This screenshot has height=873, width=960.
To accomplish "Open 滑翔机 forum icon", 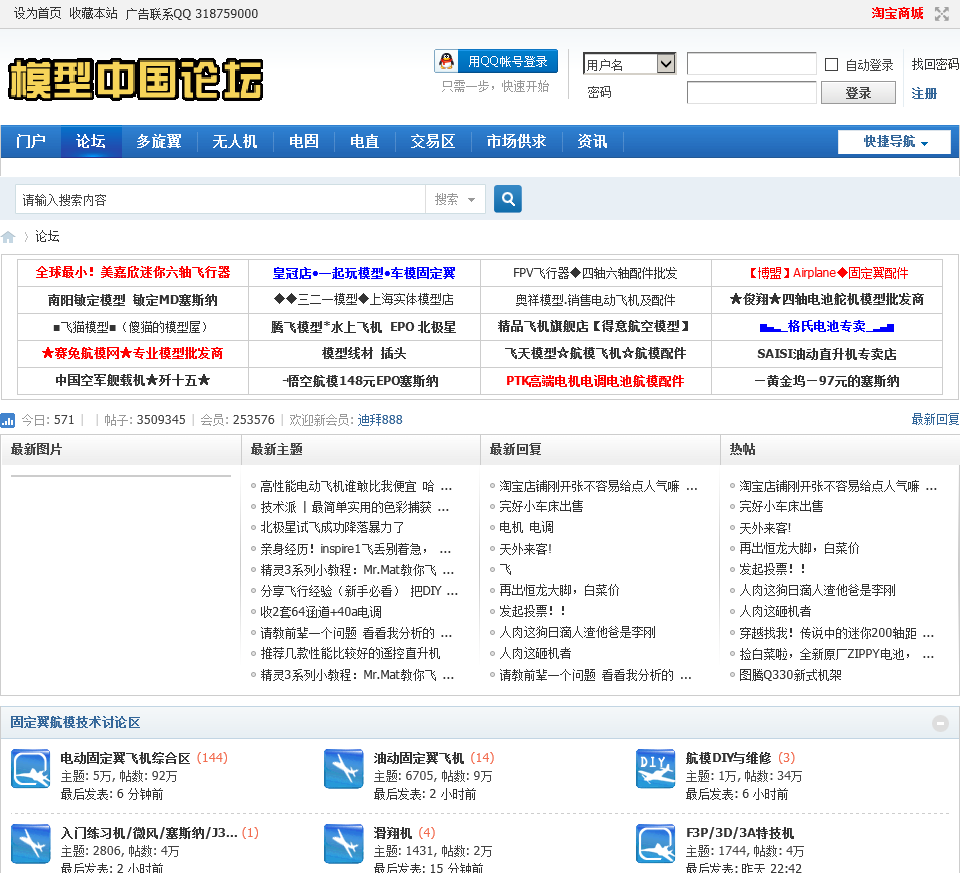I will tap(343, 844).
